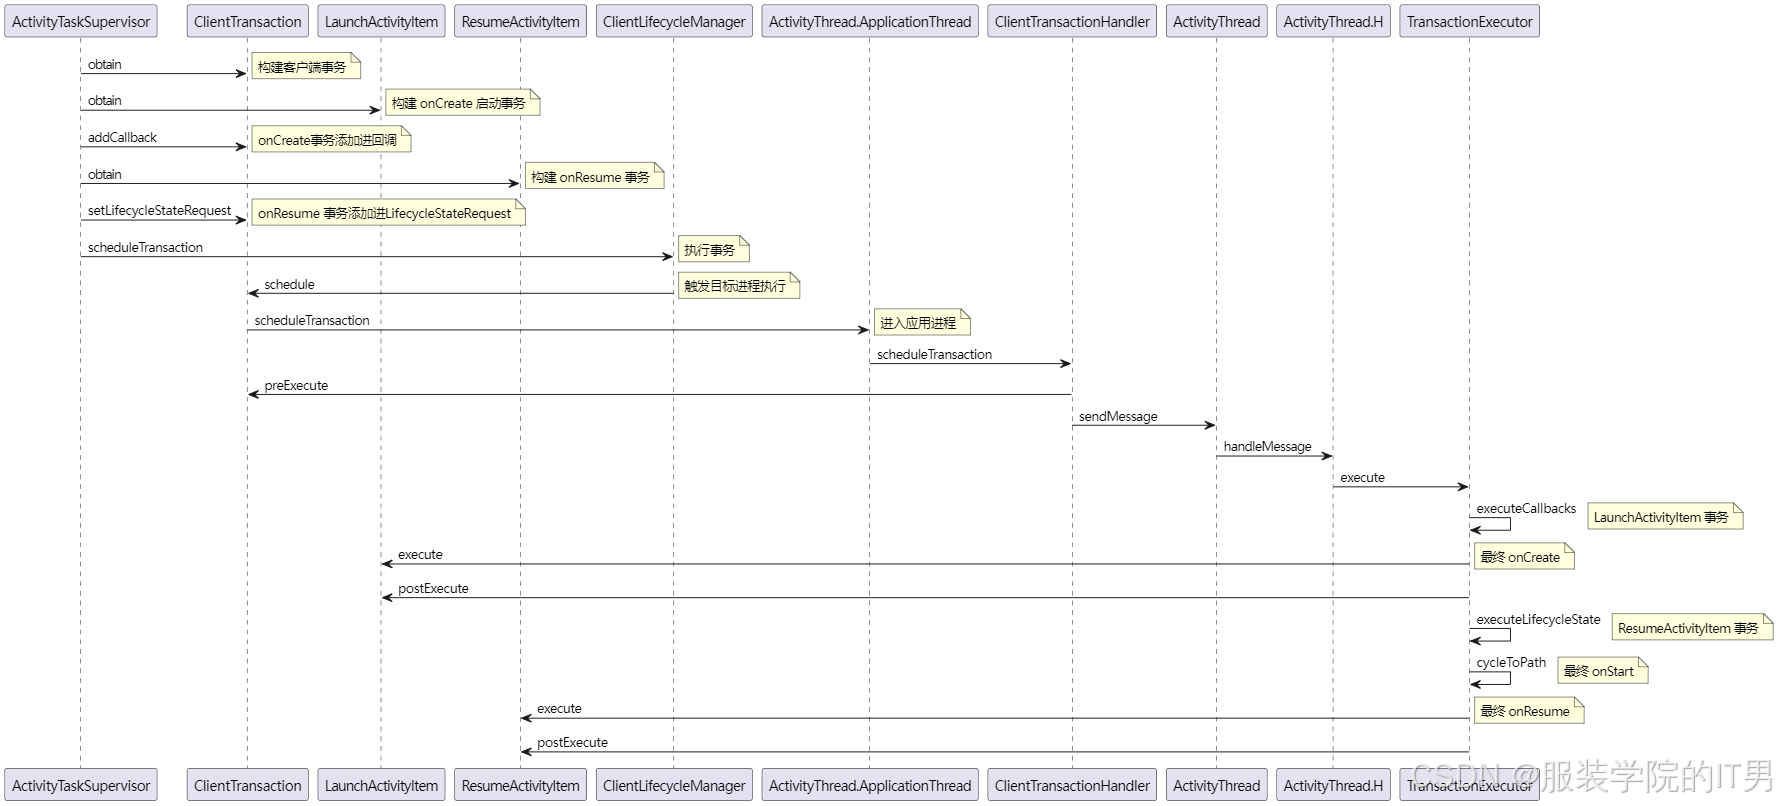Select the note onCreate事务添加进回调
Image resolution: width=1780 pixels, height=806 pixels.
coord(331,140)
